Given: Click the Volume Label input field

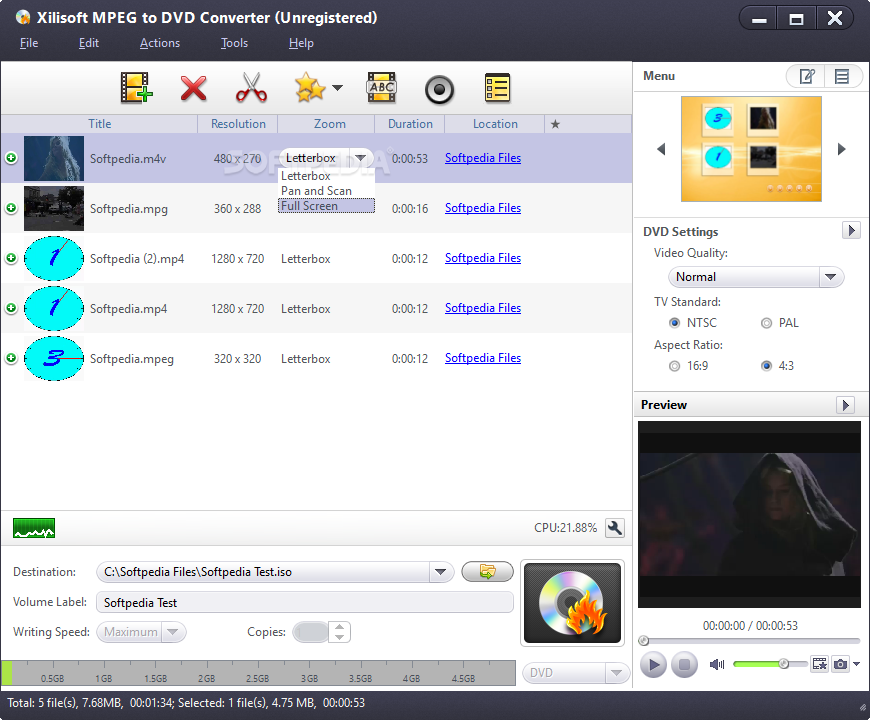Looking at the screenshot, I should [x=305, y=602].
